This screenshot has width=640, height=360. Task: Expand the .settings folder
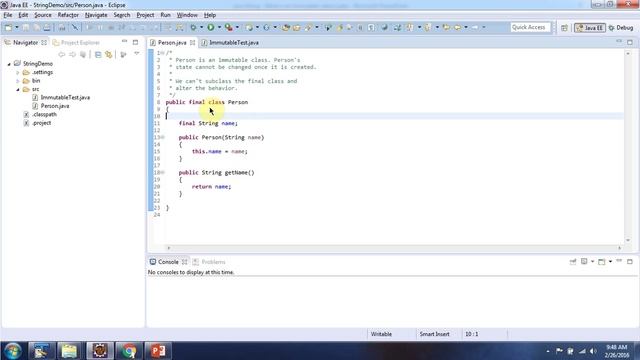click(18, 73)
